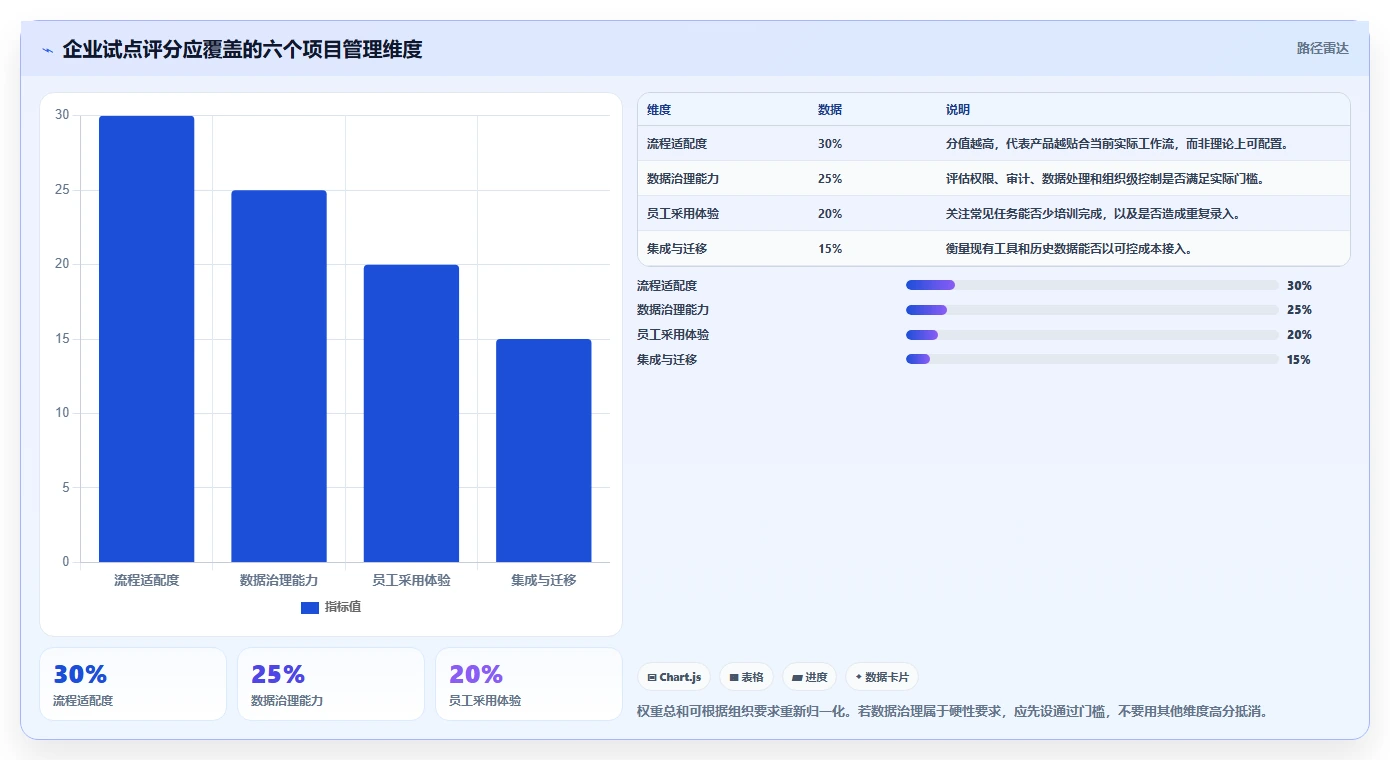Click the 说明 table column header
Viewport: 1390px width, 760px height.
click(x=958, y=110)
